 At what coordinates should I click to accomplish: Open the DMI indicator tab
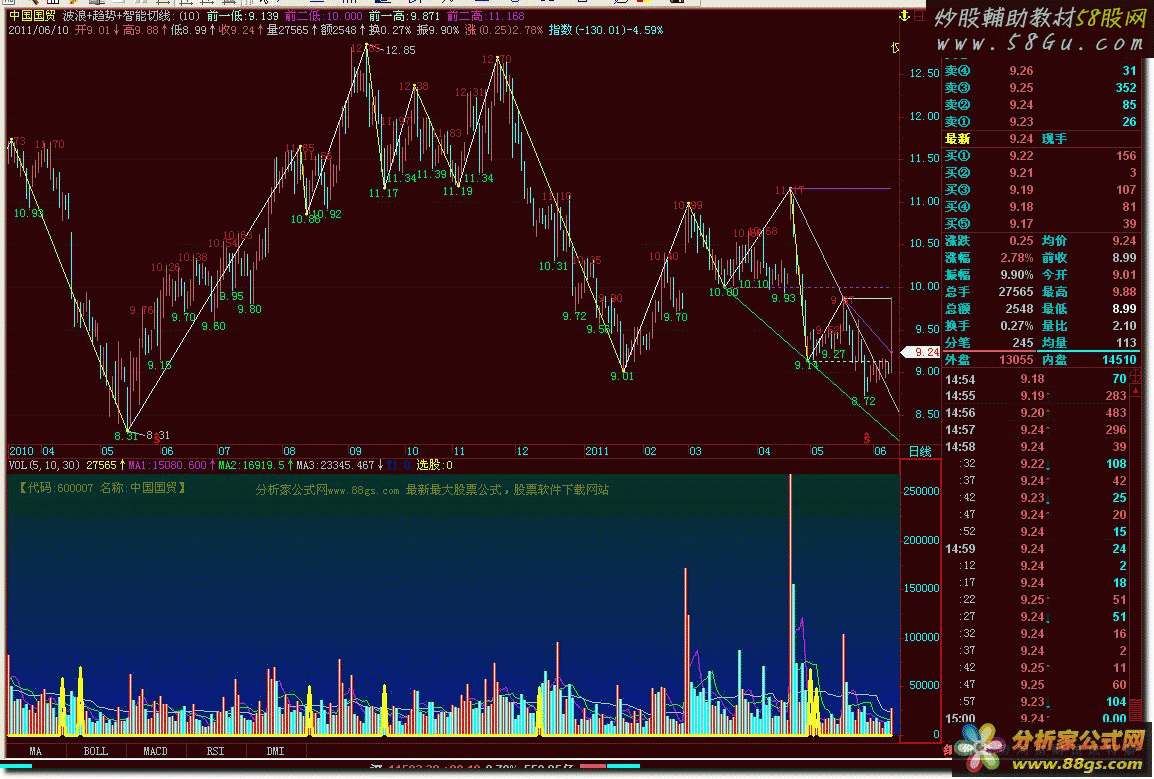pyautogui.click(x=275, y=751)
